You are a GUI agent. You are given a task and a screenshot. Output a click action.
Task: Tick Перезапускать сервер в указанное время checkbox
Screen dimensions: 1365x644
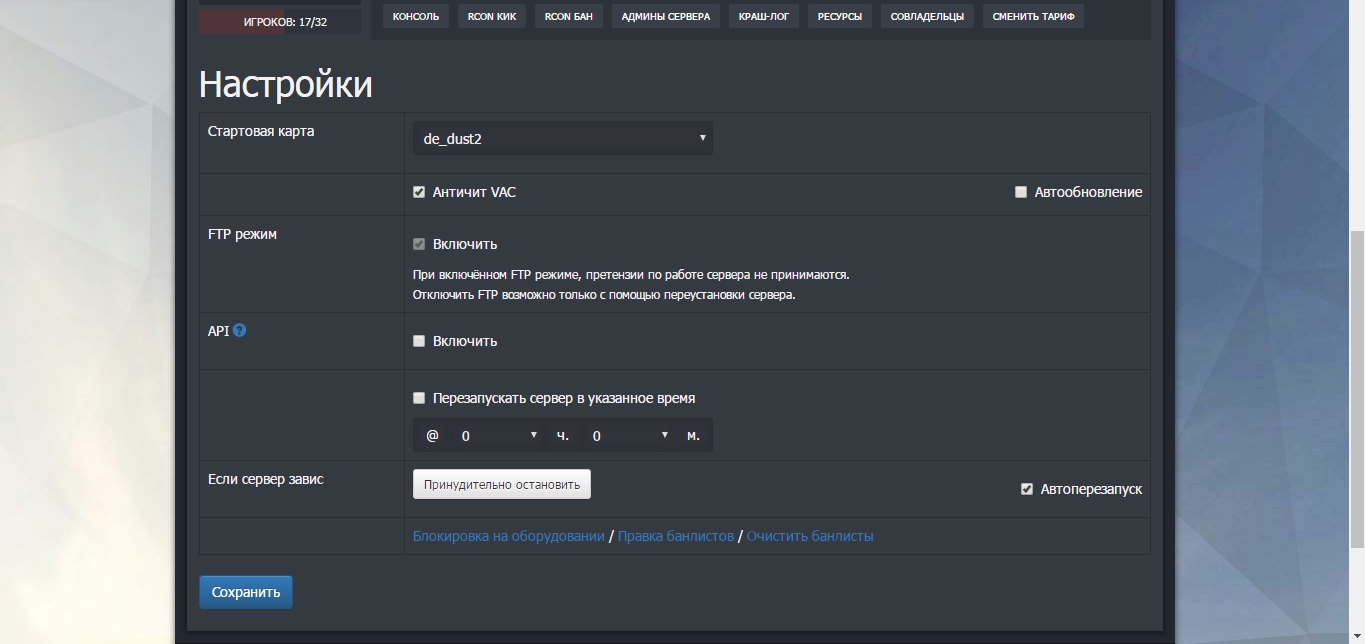(419, 398)
